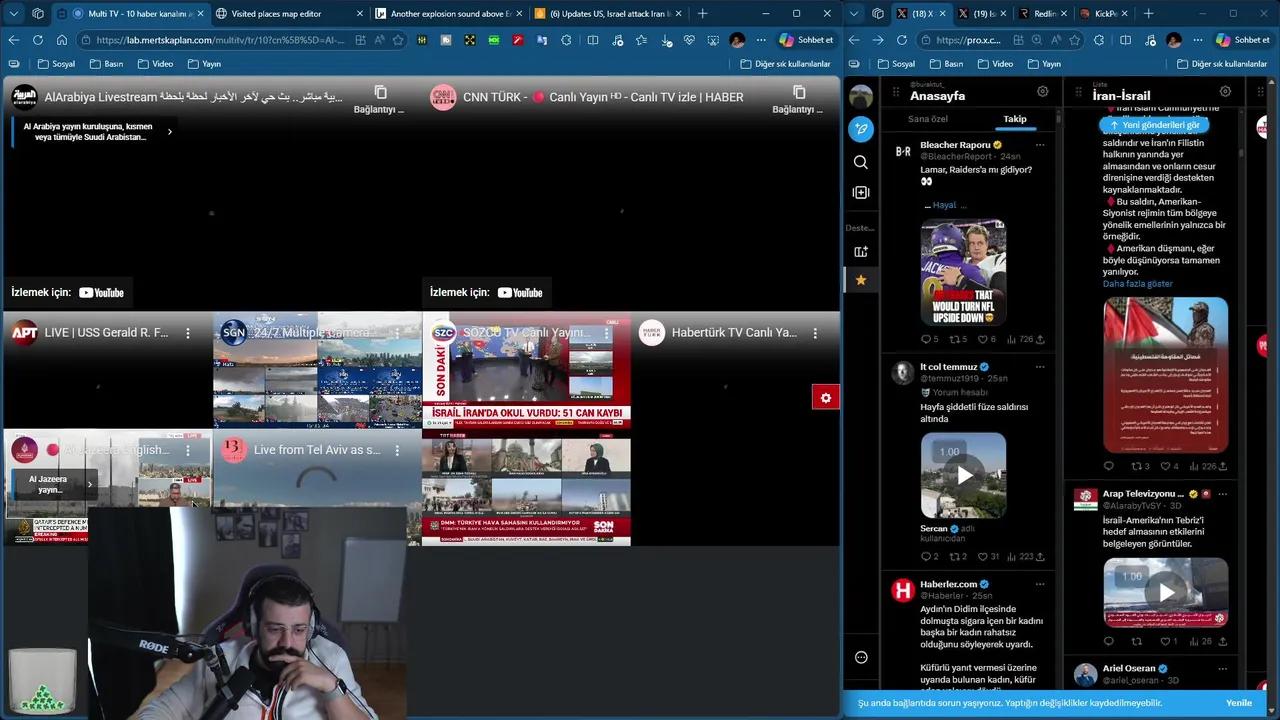The height and width of the screenshot is (720, 1280).
Task: Open the Palestinian flag image in İran-İsrail column
Action: coord(1165,375)
